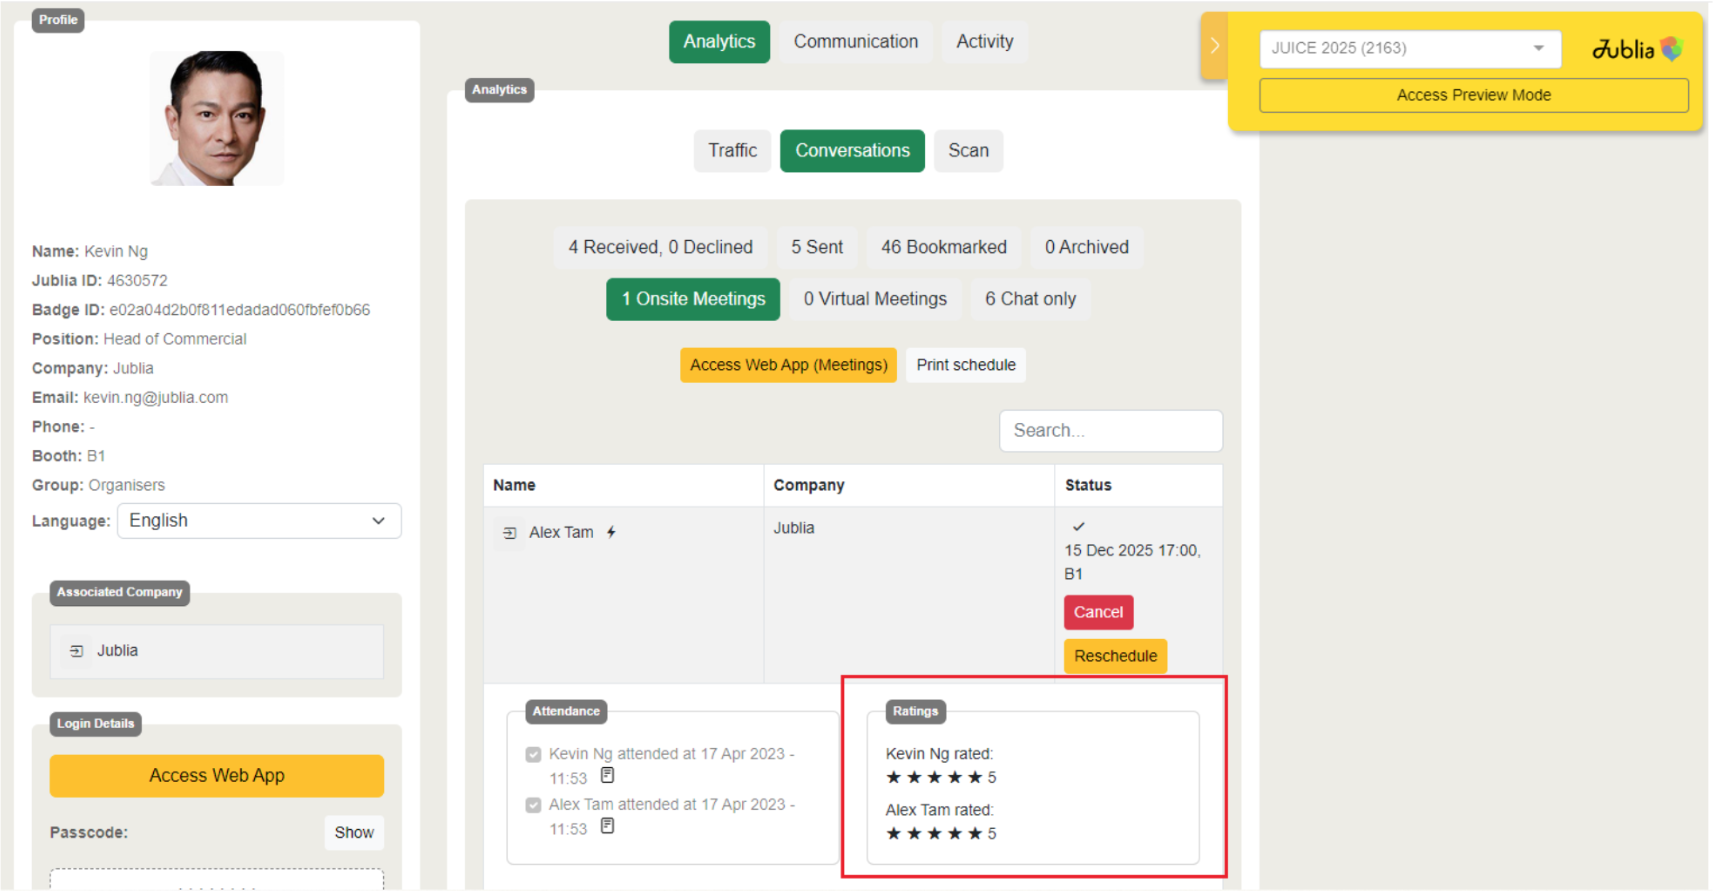The image size is (1714, 892).
Task: Click the conversations Search field
Action: pyautogui.click(x=1110, y=431)
